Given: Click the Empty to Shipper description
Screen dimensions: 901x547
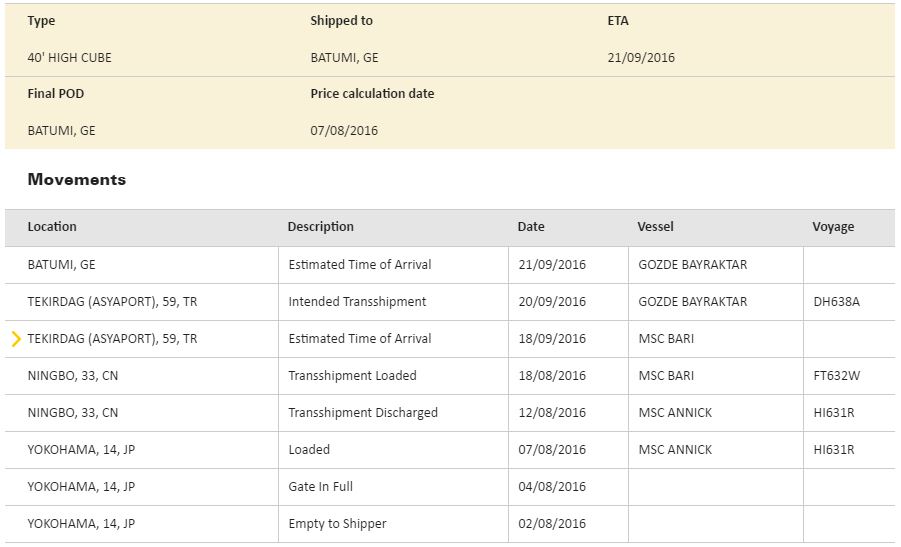Looking at the screenshot, I should [x=337, y=524].
